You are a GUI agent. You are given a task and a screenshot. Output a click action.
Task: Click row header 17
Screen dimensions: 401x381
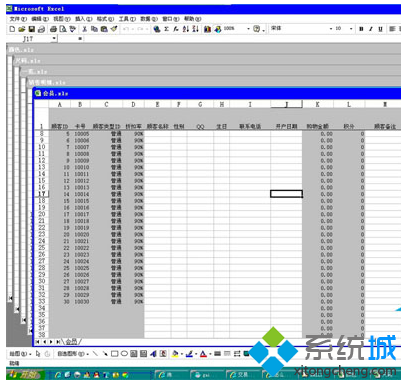tap(42, 194)
